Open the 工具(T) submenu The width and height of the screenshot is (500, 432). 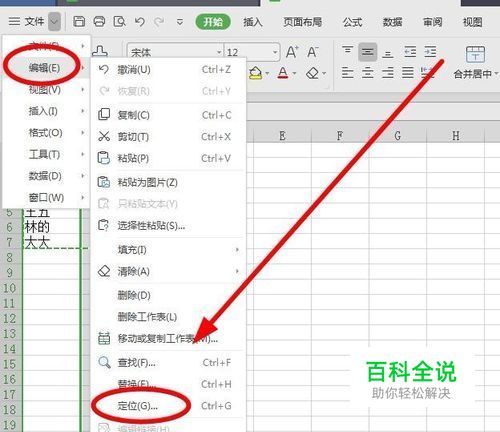(x=46, y=154)
